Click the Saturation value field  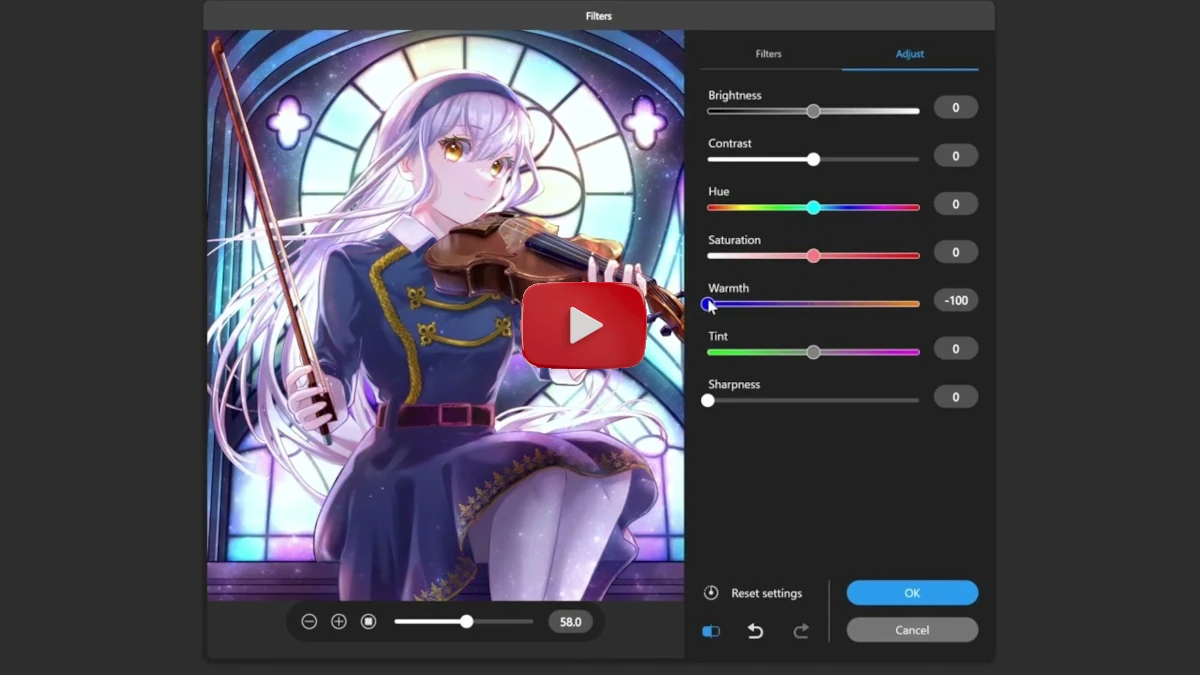956,252
